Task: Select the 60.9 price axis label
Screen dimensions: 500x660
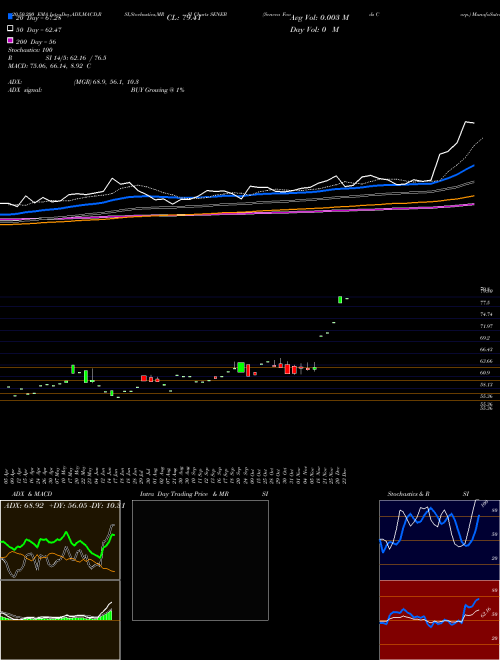Action: (x=485, y=373)
